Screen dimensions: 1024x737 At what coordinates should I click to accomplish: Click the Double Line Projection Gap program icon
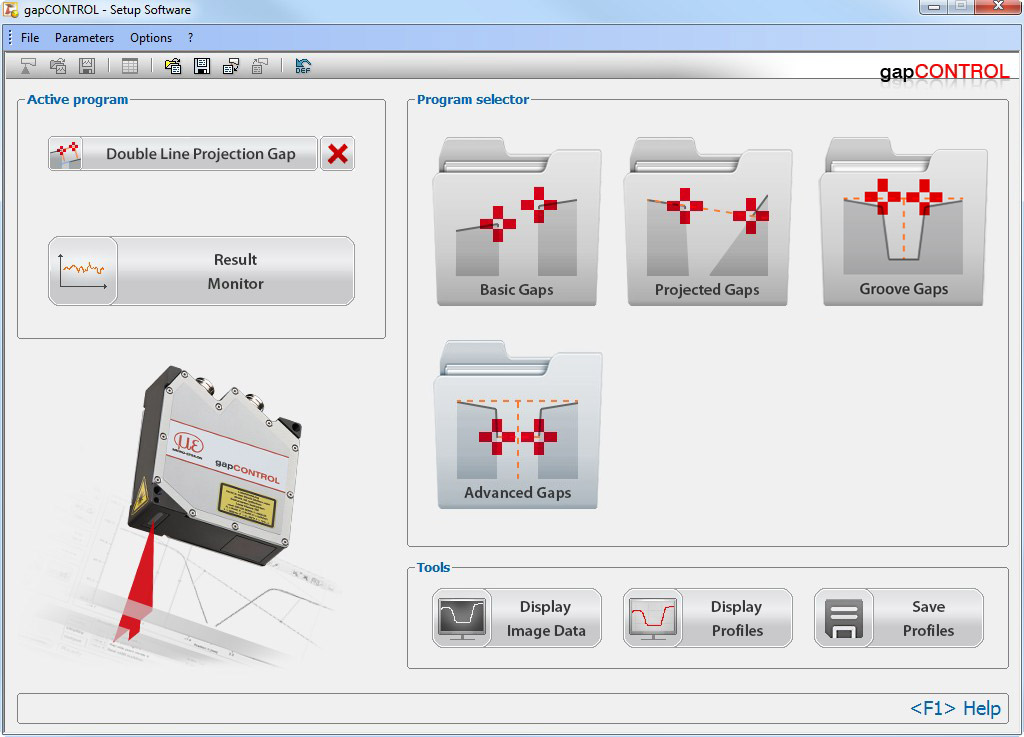tap(66, 154)
